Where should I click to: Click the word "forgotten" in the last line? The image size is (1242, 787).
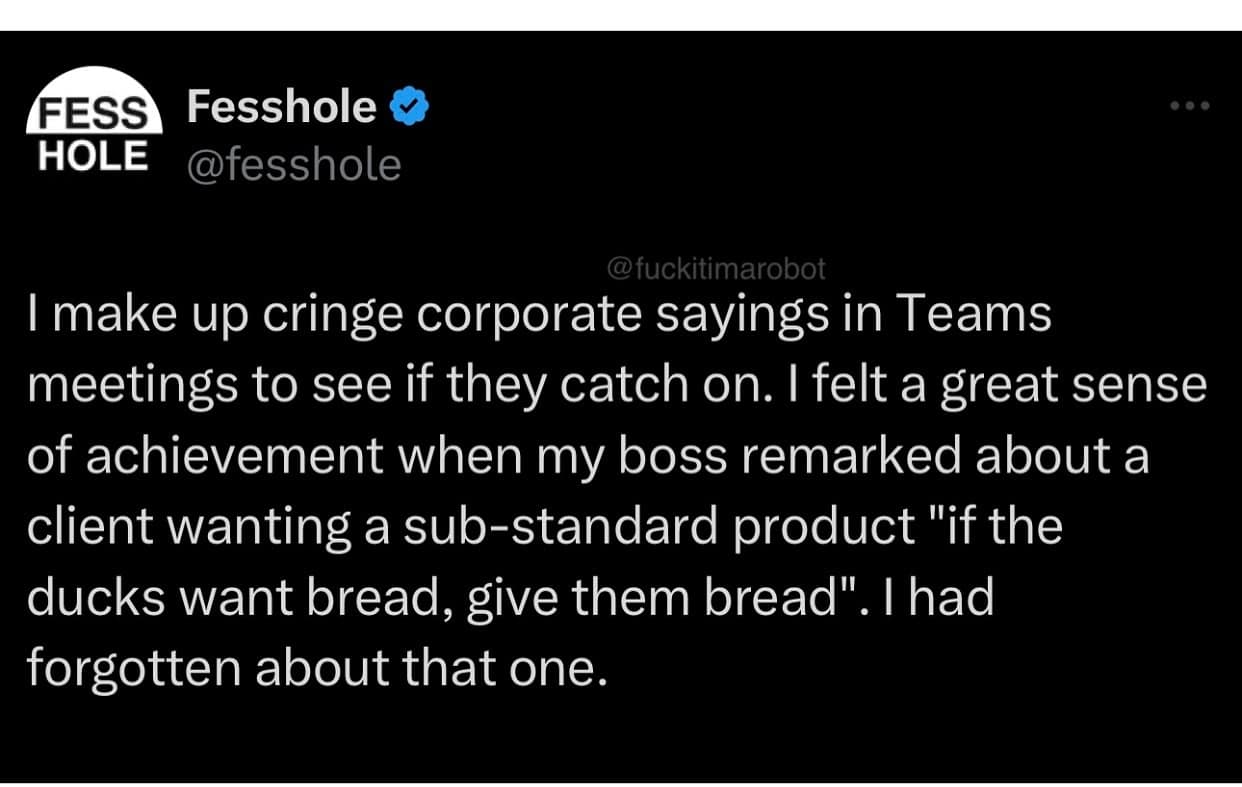tap(133, 669)
